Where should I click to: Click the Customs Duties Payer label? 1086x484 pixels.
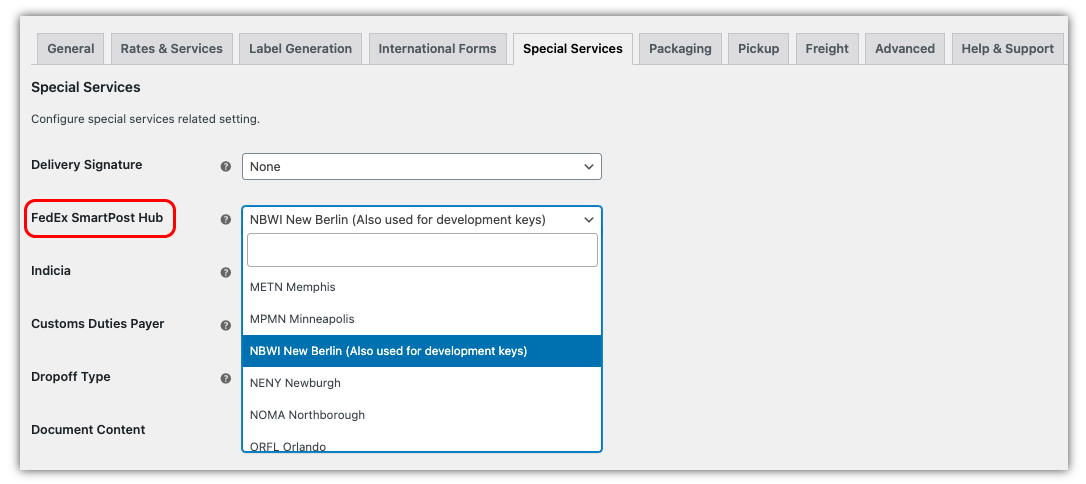pos(98,323)
